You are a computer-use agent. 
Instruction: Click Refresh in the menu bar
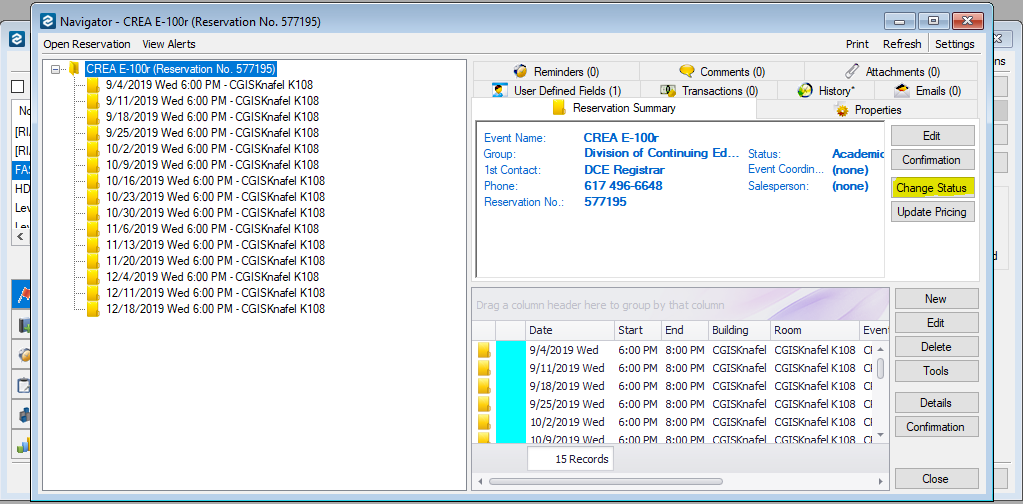click(902, 44)
